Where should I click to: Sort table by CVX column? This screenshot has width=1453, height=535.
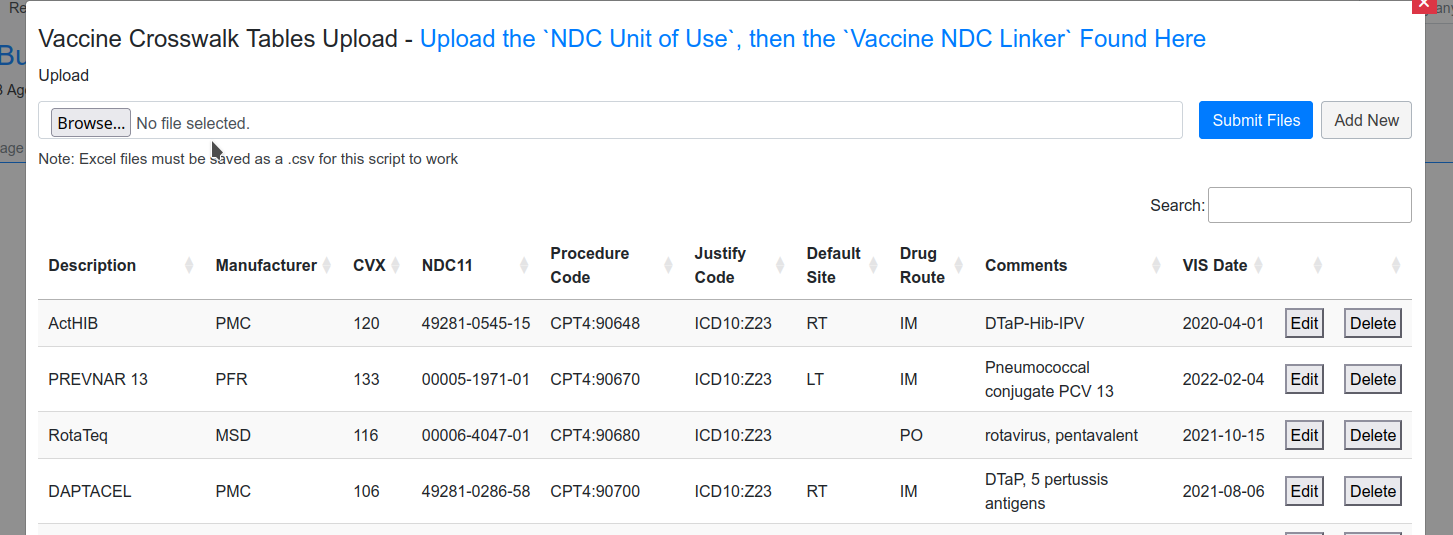click(369, 266)
